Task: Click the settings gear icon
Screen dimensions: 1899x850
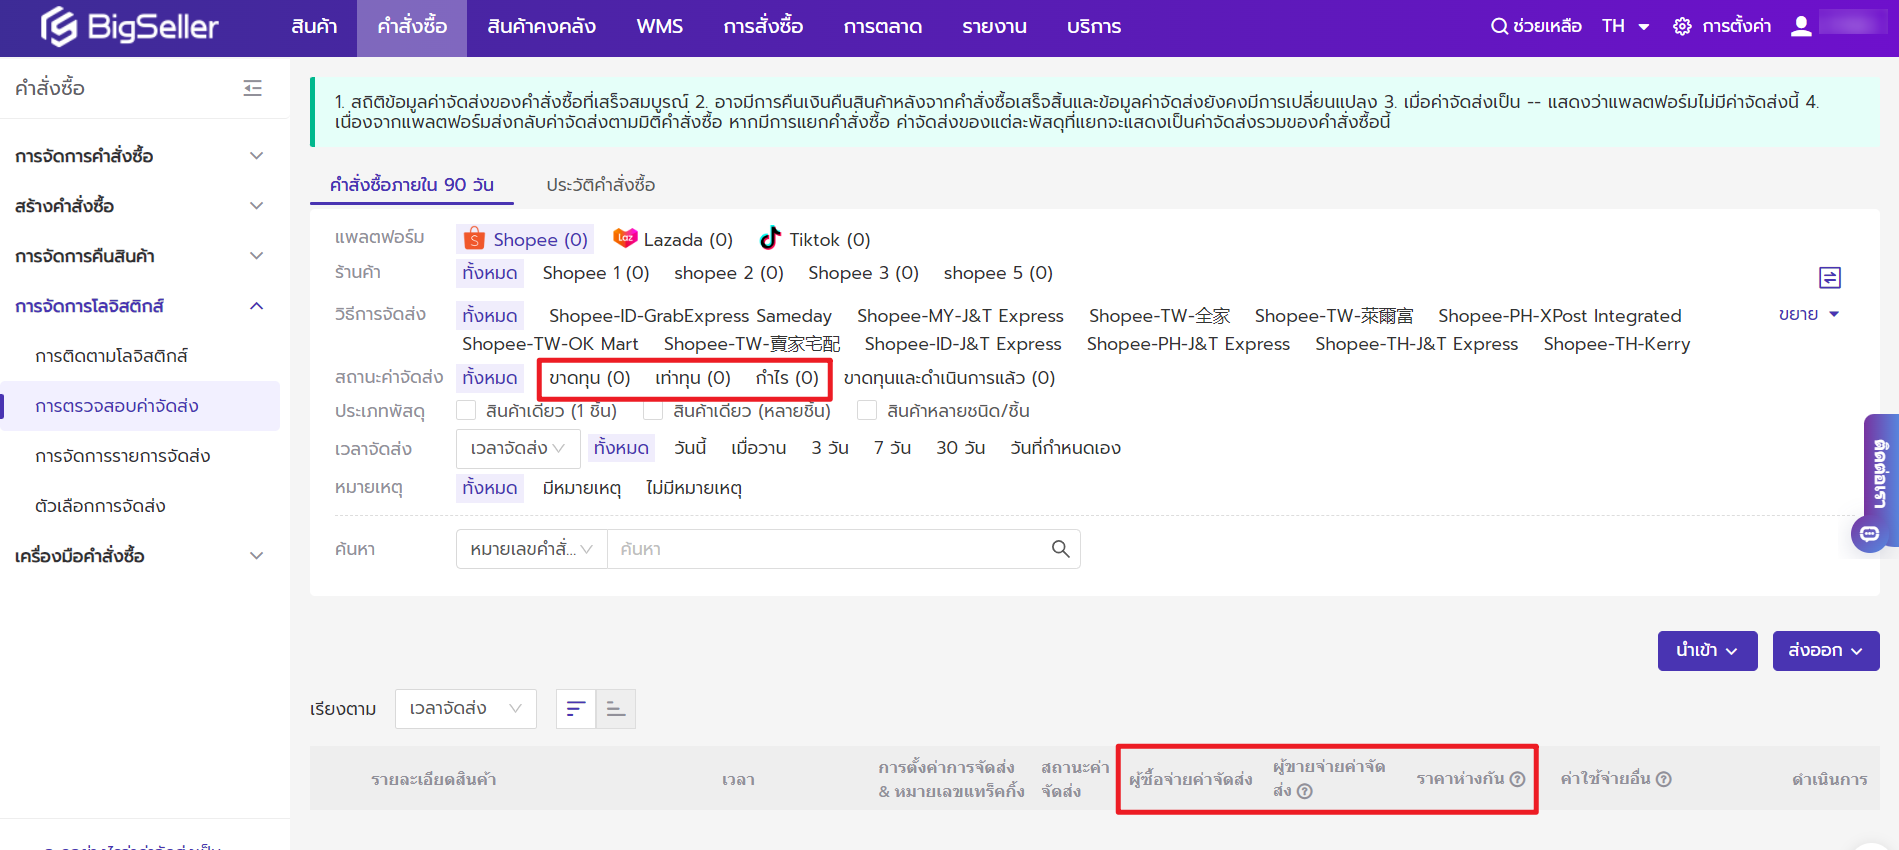Action: 1682,27
